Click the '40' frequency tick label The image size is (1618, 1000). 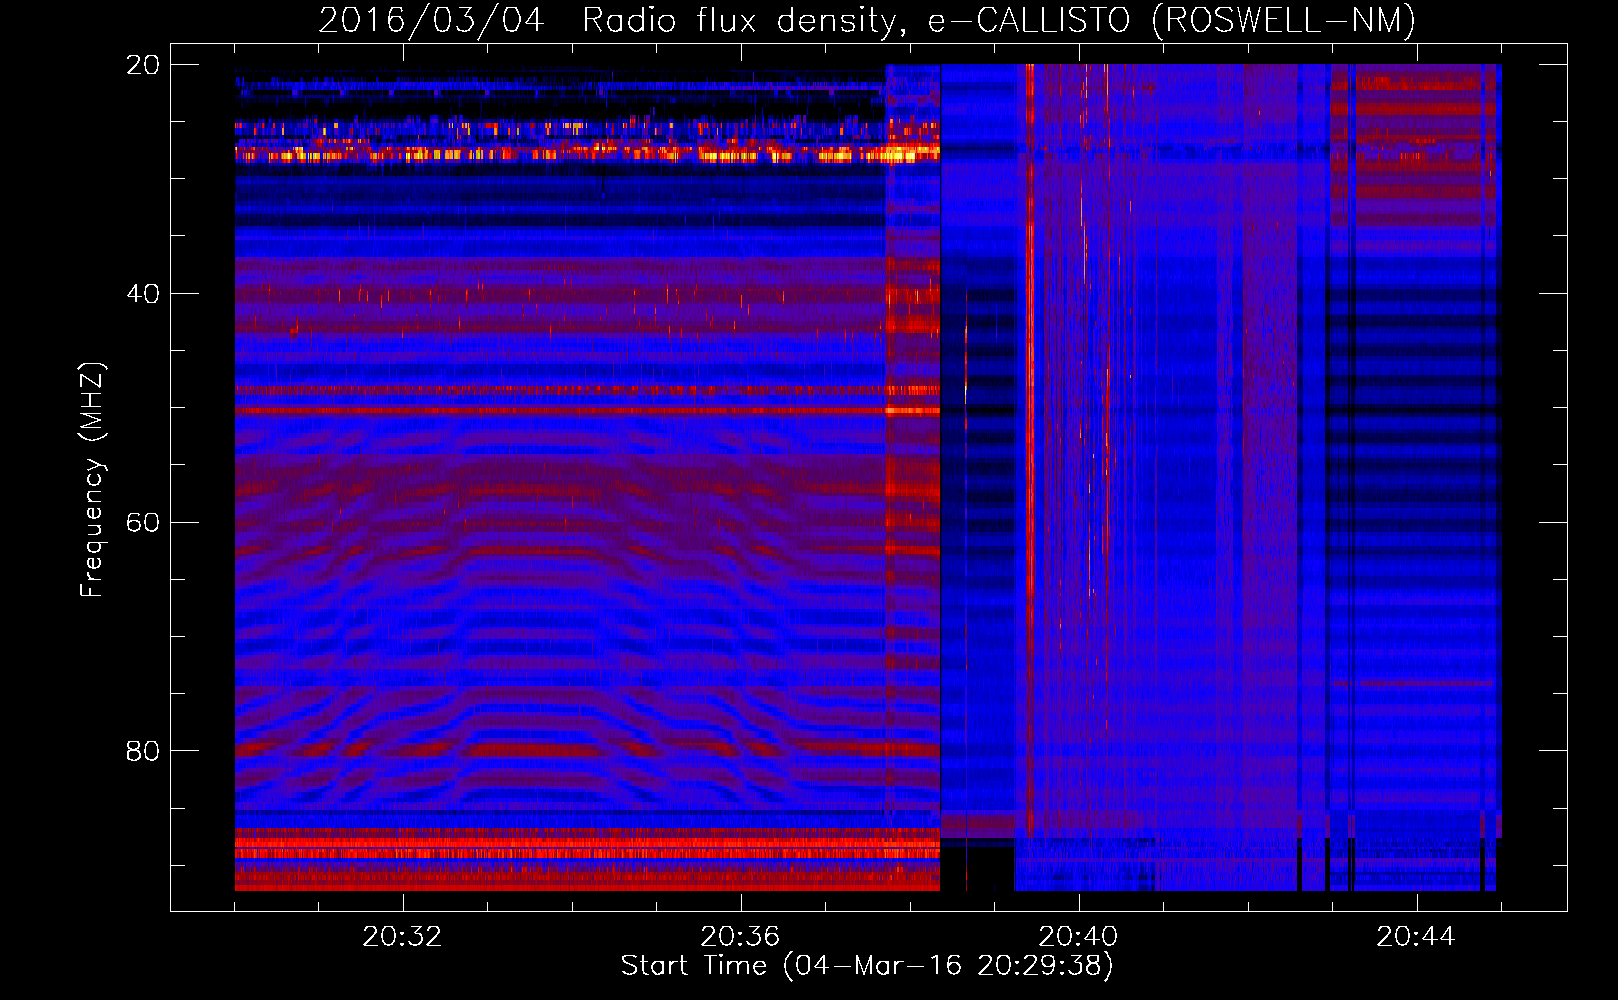[x=143, y=294]
